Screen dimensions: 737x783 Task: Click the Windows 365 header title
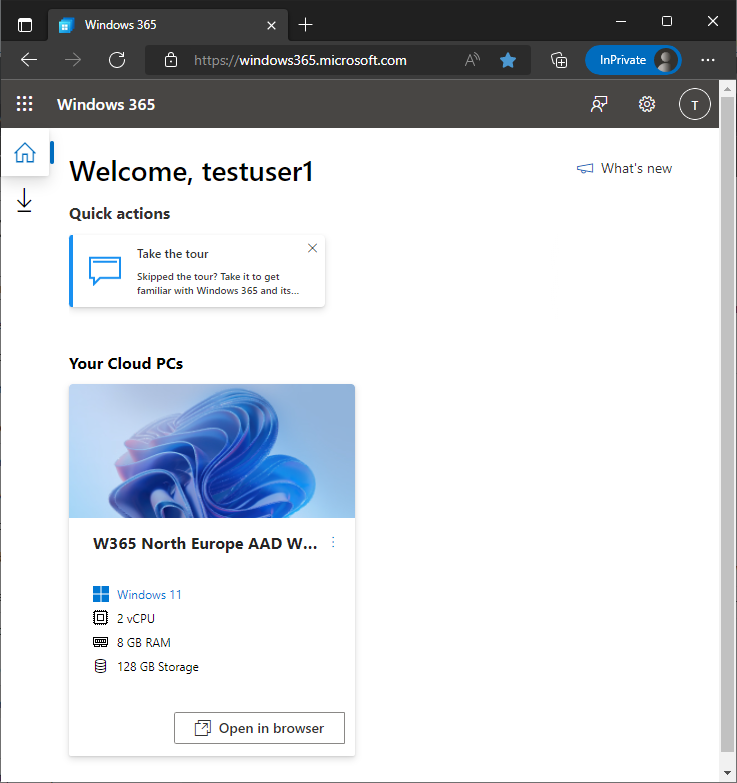pos(106,104)
